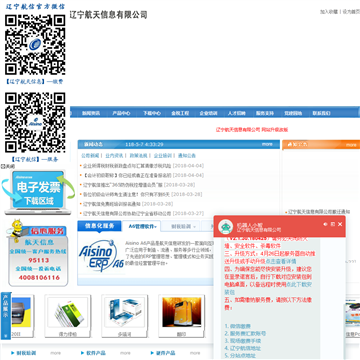Mute the chat widget sound icon
This screenshot has width=360, height=360.
point(325,224)
